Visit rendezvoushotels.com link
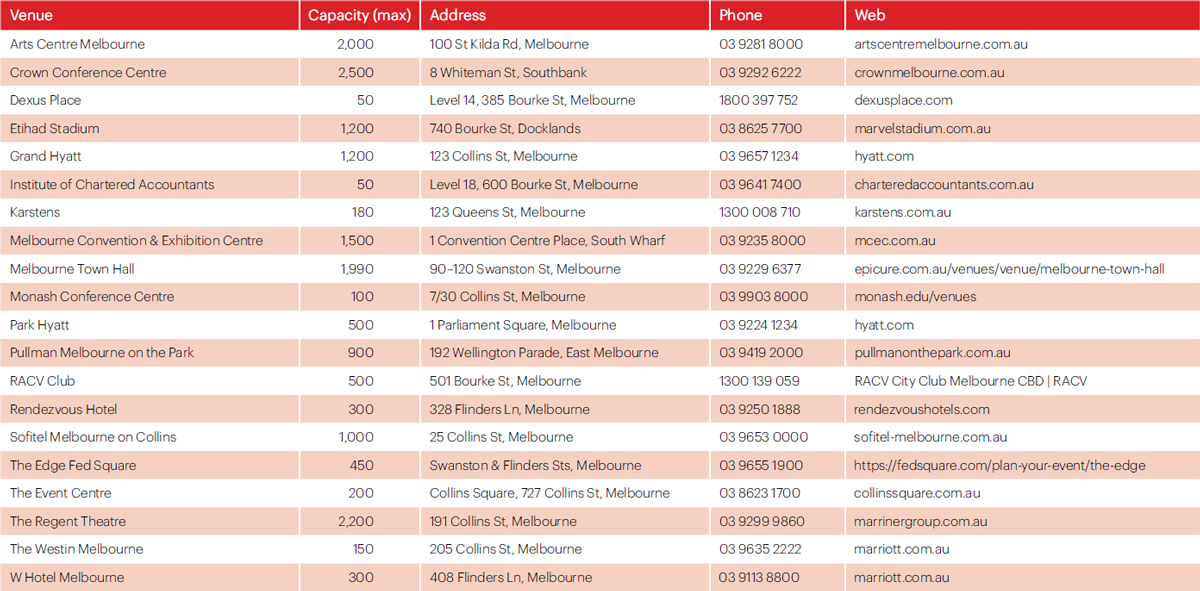 click(922, 409)
